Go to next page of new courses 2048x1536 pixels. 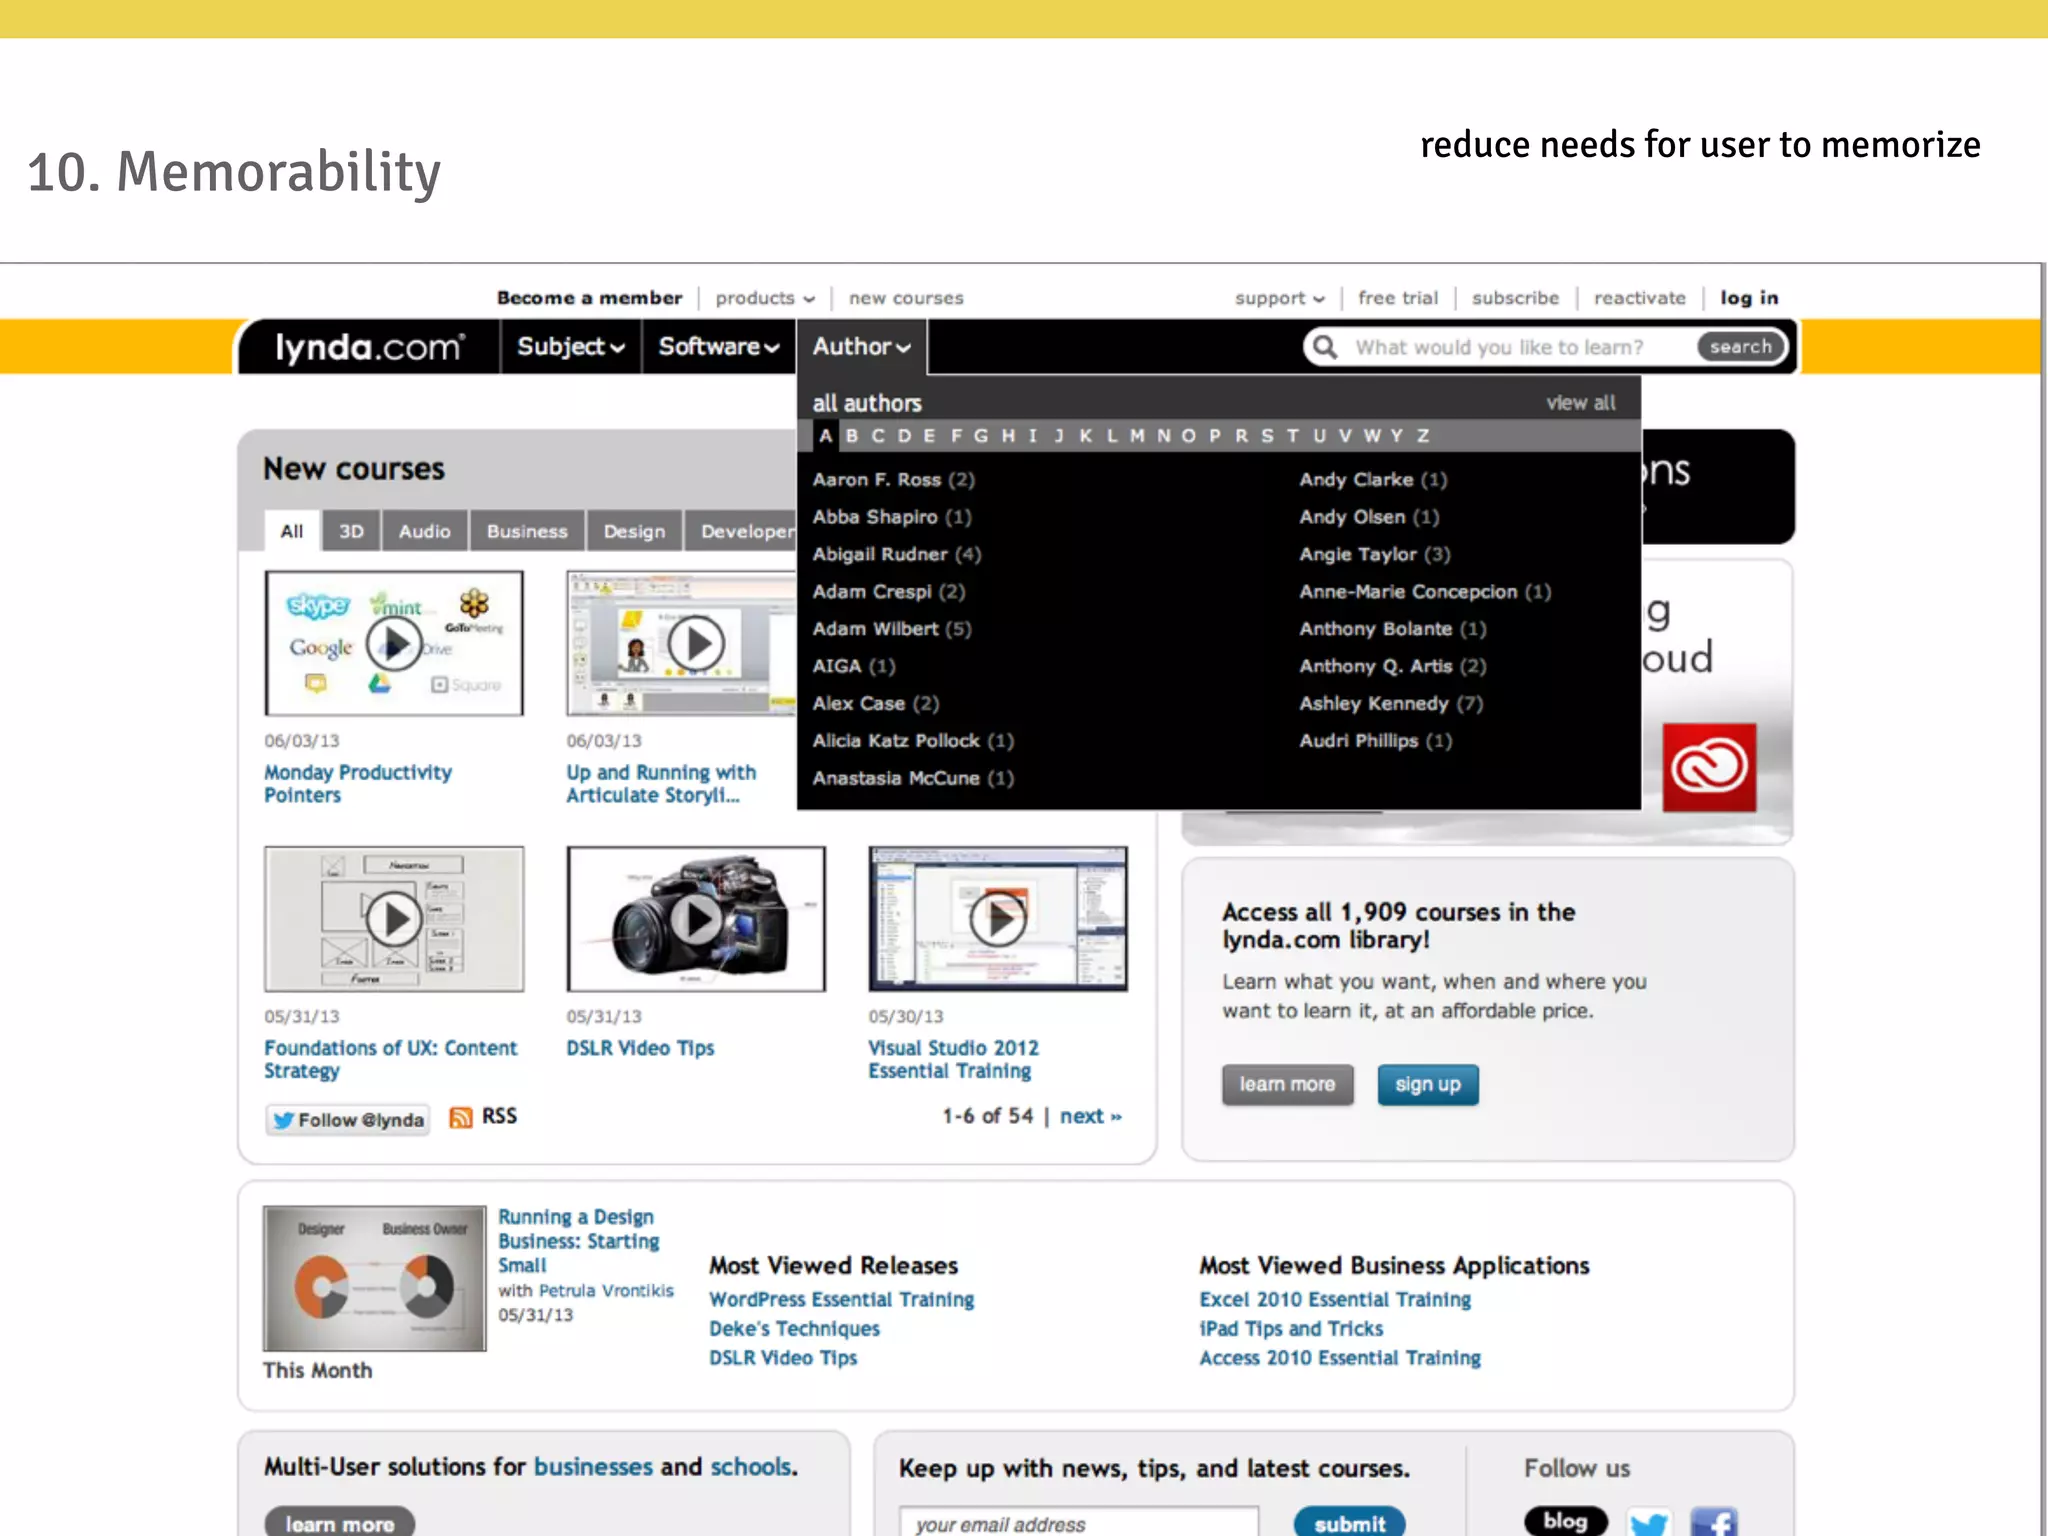tap(1091, 1117)
